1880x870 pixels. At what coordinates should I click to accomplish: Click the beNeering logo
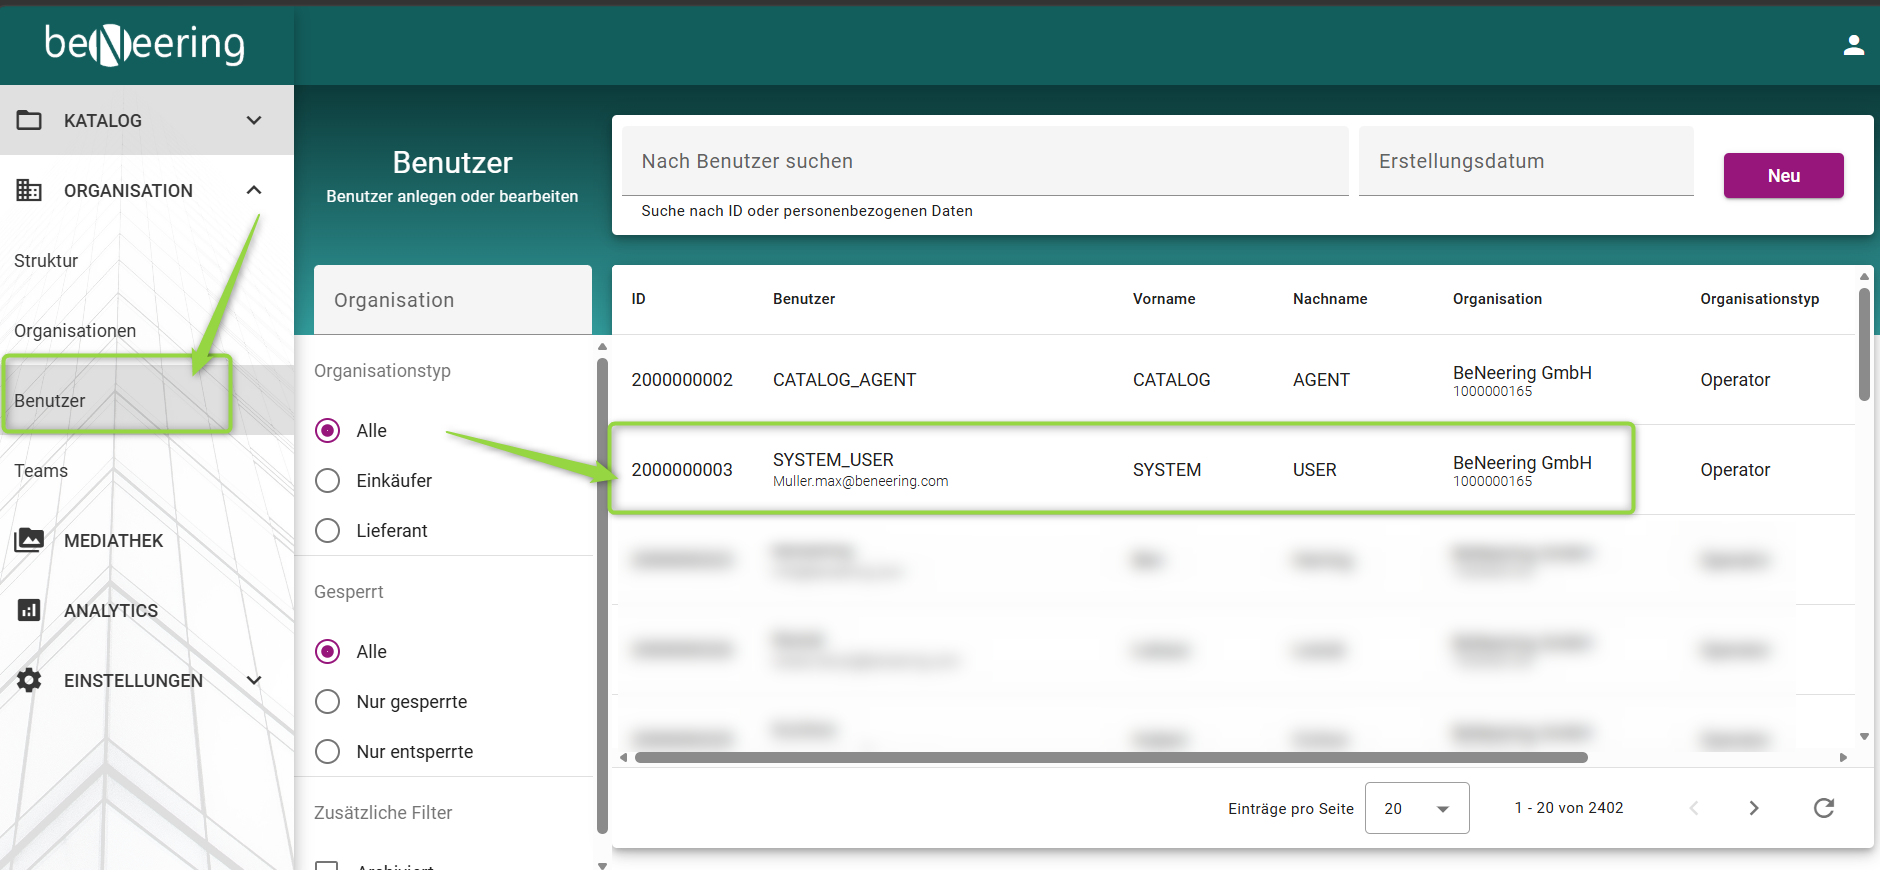pos(145,44)
